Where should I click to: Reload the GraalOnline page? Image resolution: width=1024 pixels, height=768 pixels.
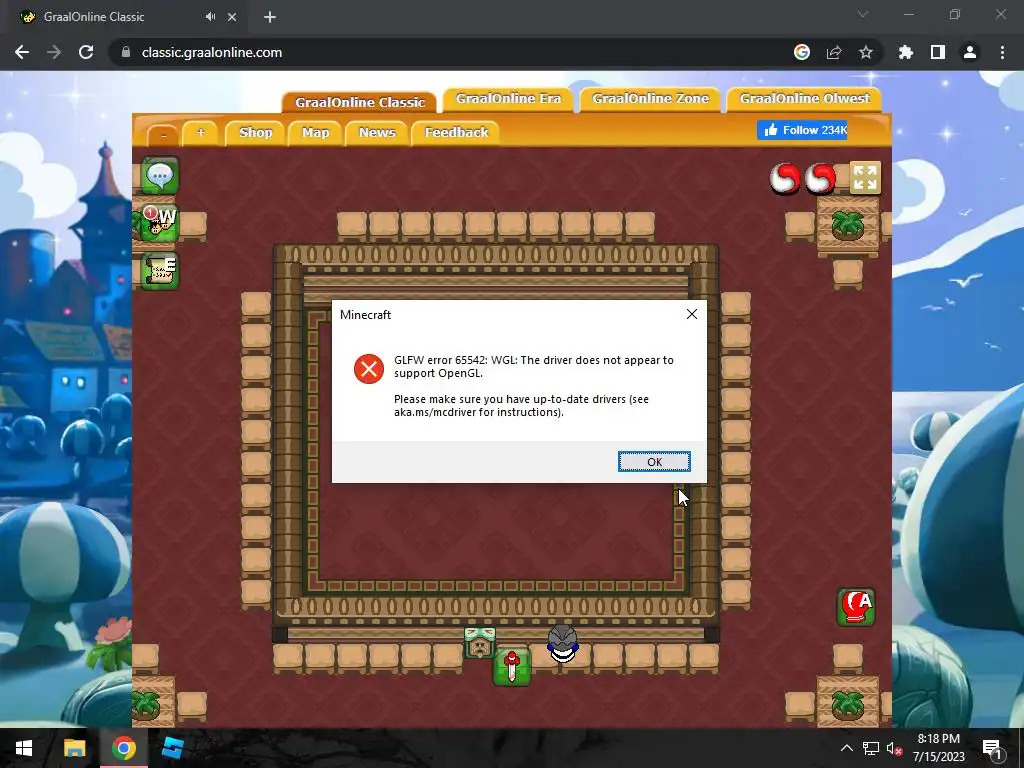tap(86, 52)
